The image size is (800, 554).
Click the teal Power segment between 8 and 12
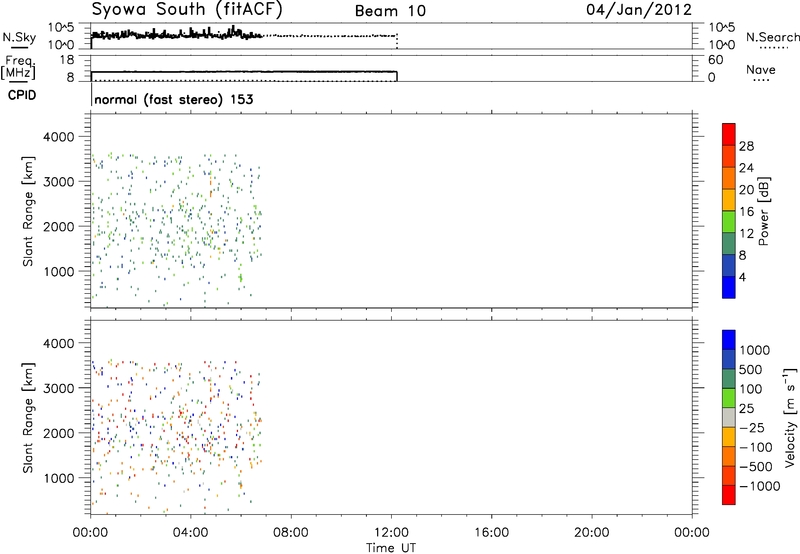pos(729,243)
